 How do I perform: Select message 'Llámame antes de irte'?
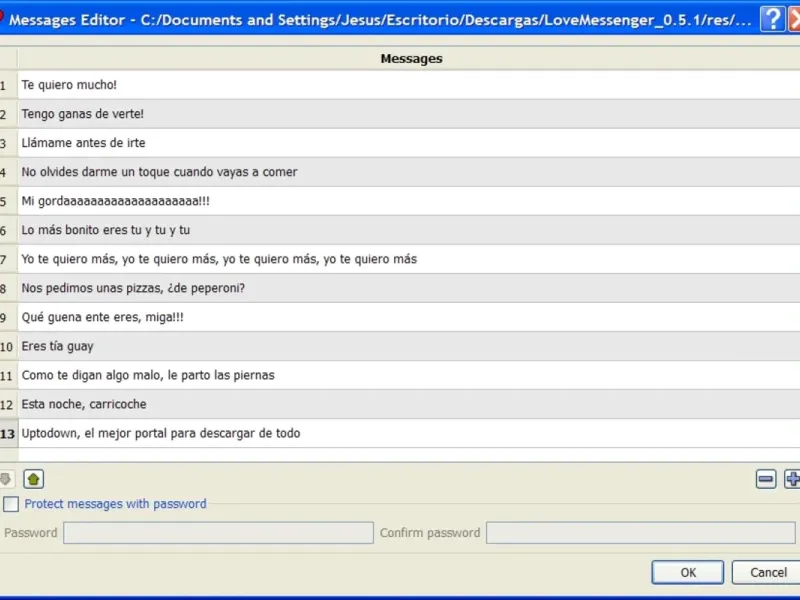409,143
